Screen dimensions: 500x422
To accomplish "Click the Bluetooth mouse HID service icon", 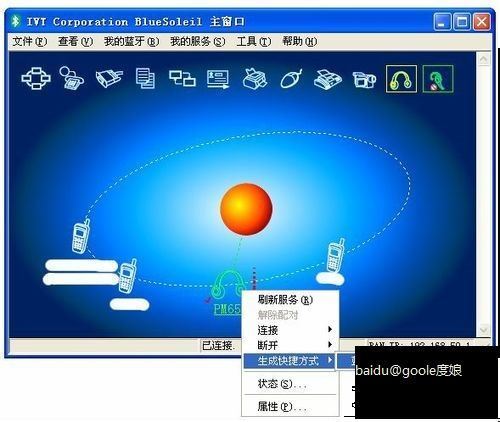I will (x=291, y=79).
